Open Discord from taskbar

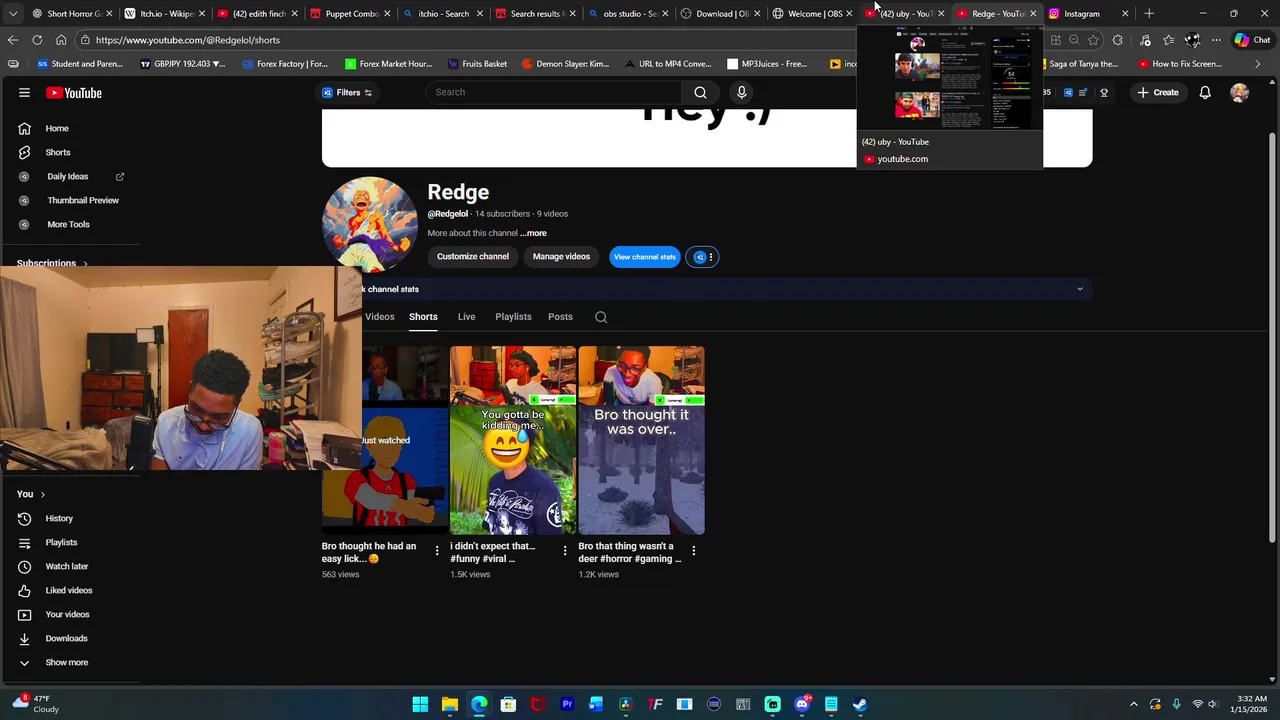coord(802,704)
